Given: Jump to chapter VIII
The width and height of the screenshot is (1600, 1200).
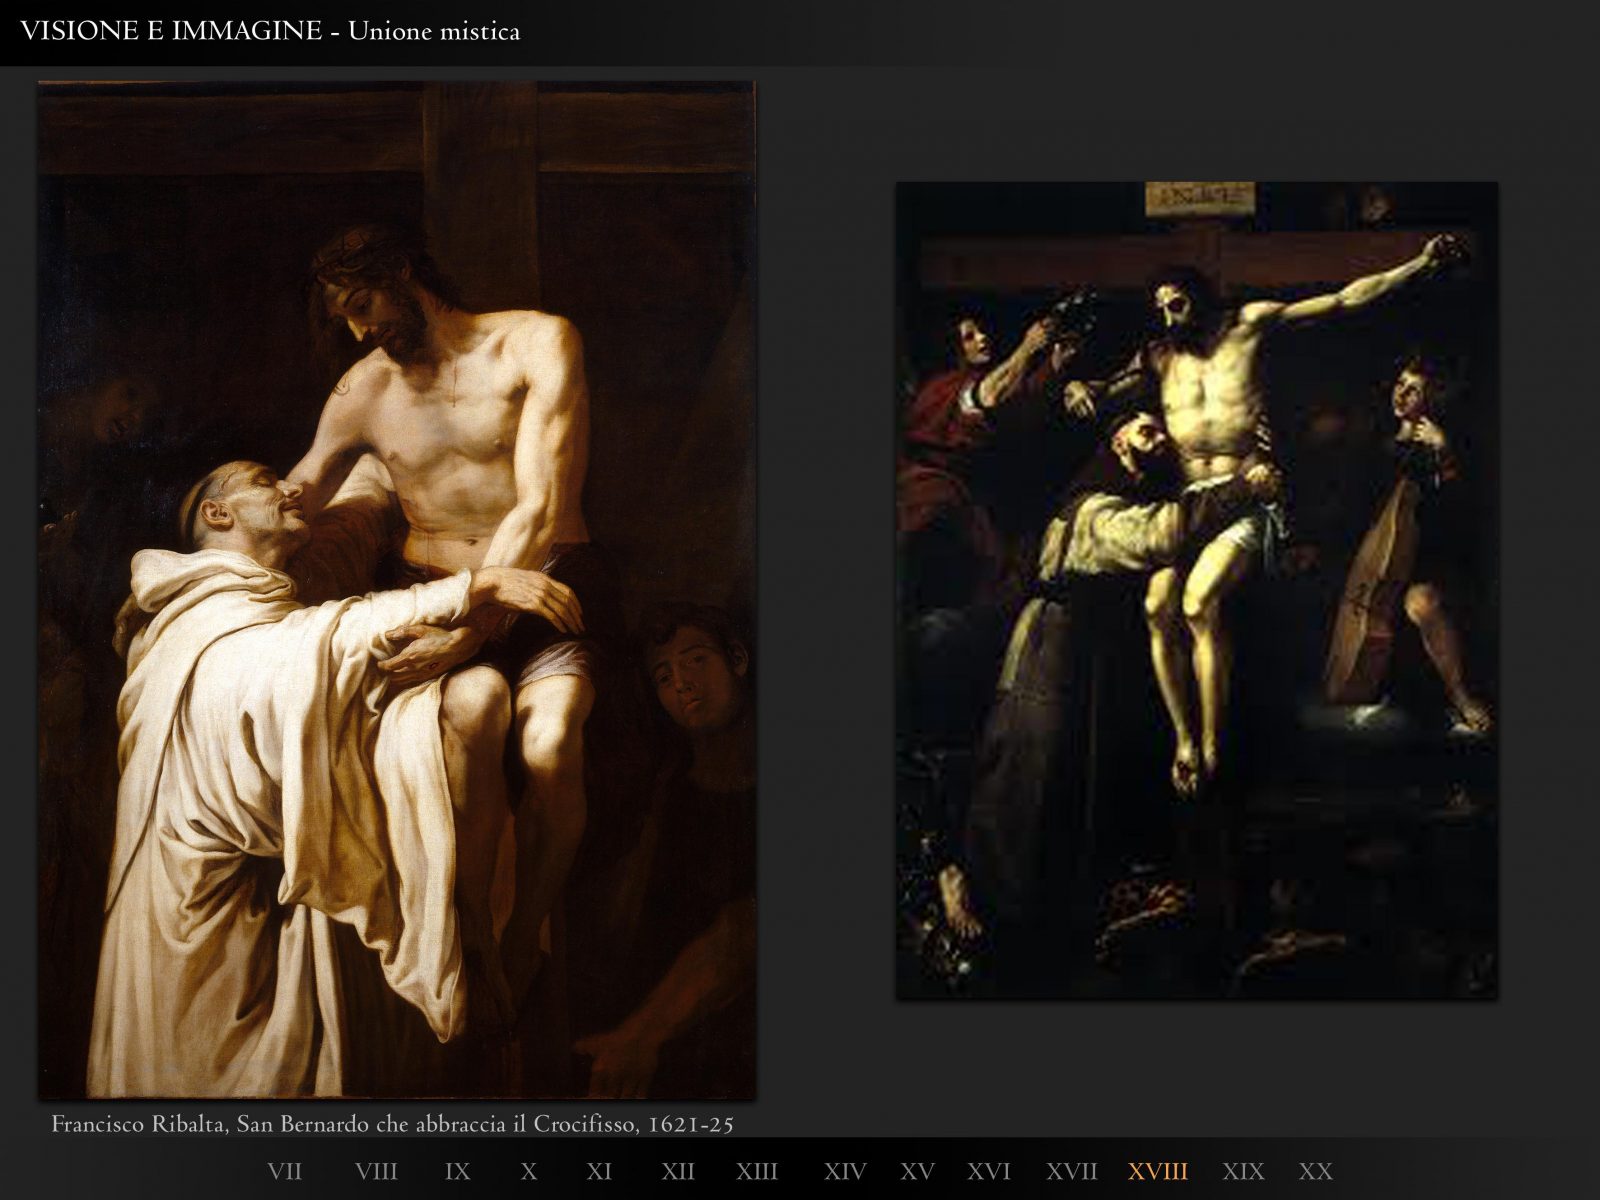Looking at the screenshot, I should [376, 1171].
